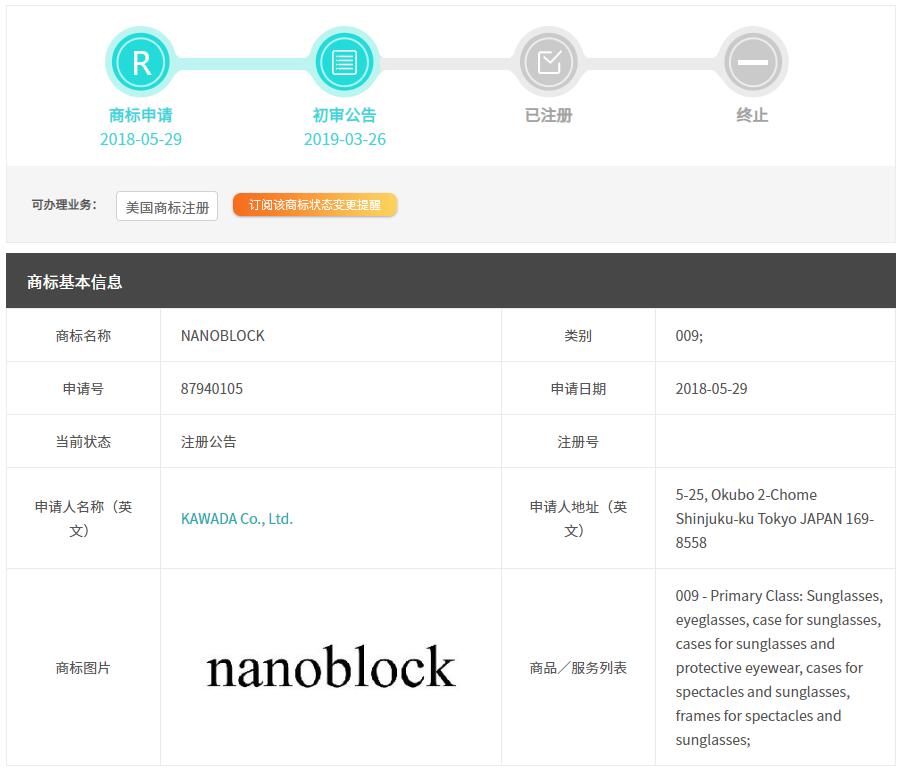
Task: Click the 2019-03-26 date under 初审公告
Action: pos(345,140)
